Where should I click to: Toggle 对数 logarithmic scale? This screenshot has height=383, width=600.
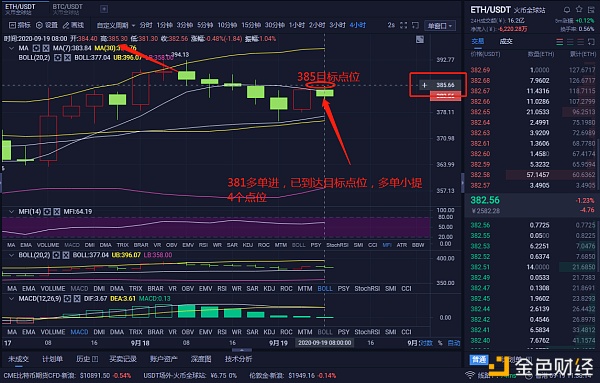(x=426, y=343)
